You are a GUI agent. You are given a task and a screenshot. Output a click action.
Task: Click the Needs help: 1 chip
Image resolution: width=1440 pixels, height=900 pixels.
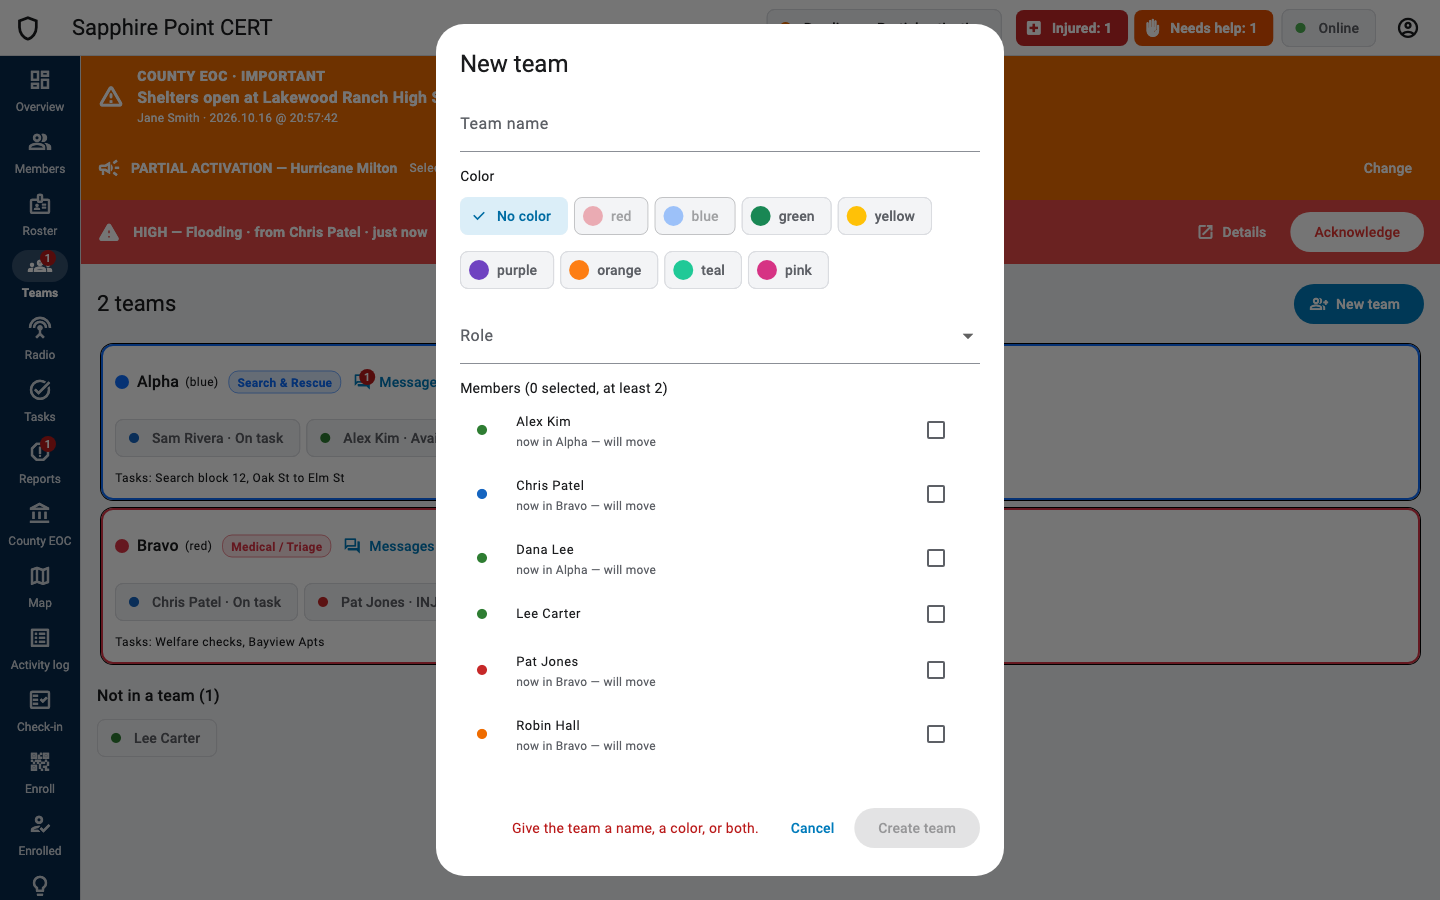pyautogui.click(x=1203, y=28)
